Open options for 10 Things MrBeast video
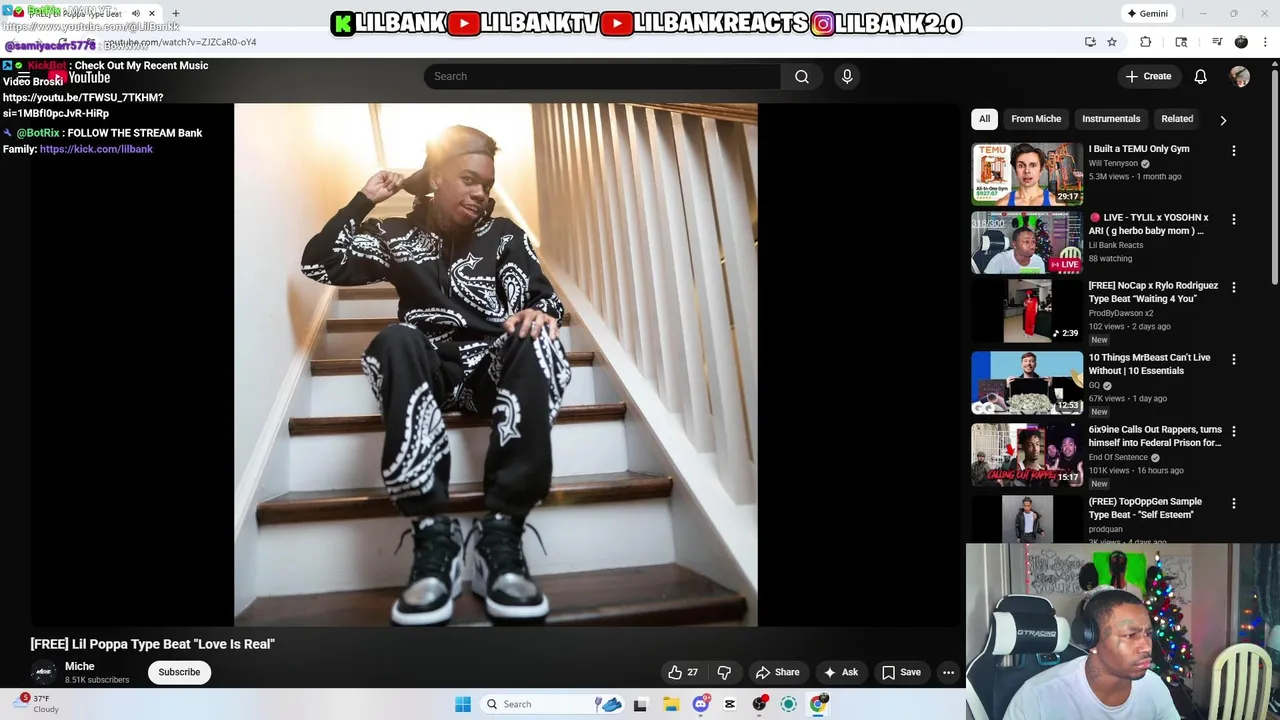The width and height of the screenshot is (1280, 720). click(x=1233, y=359)
